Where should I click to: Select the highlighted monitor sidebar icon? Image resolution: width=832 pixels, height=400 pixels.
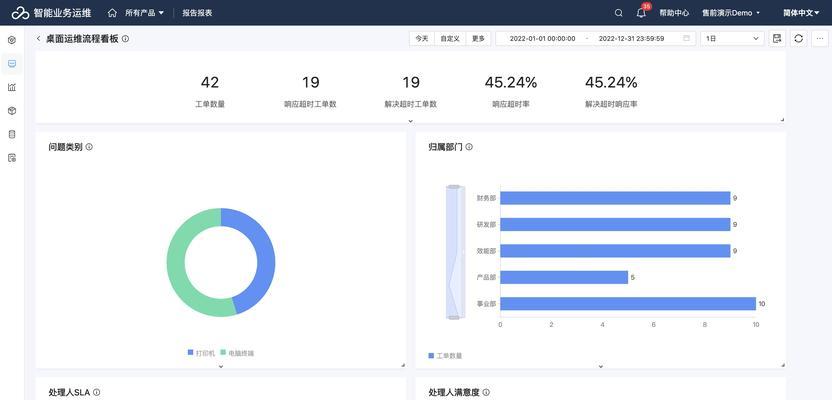pyautogui.click(x=12, y=64)
